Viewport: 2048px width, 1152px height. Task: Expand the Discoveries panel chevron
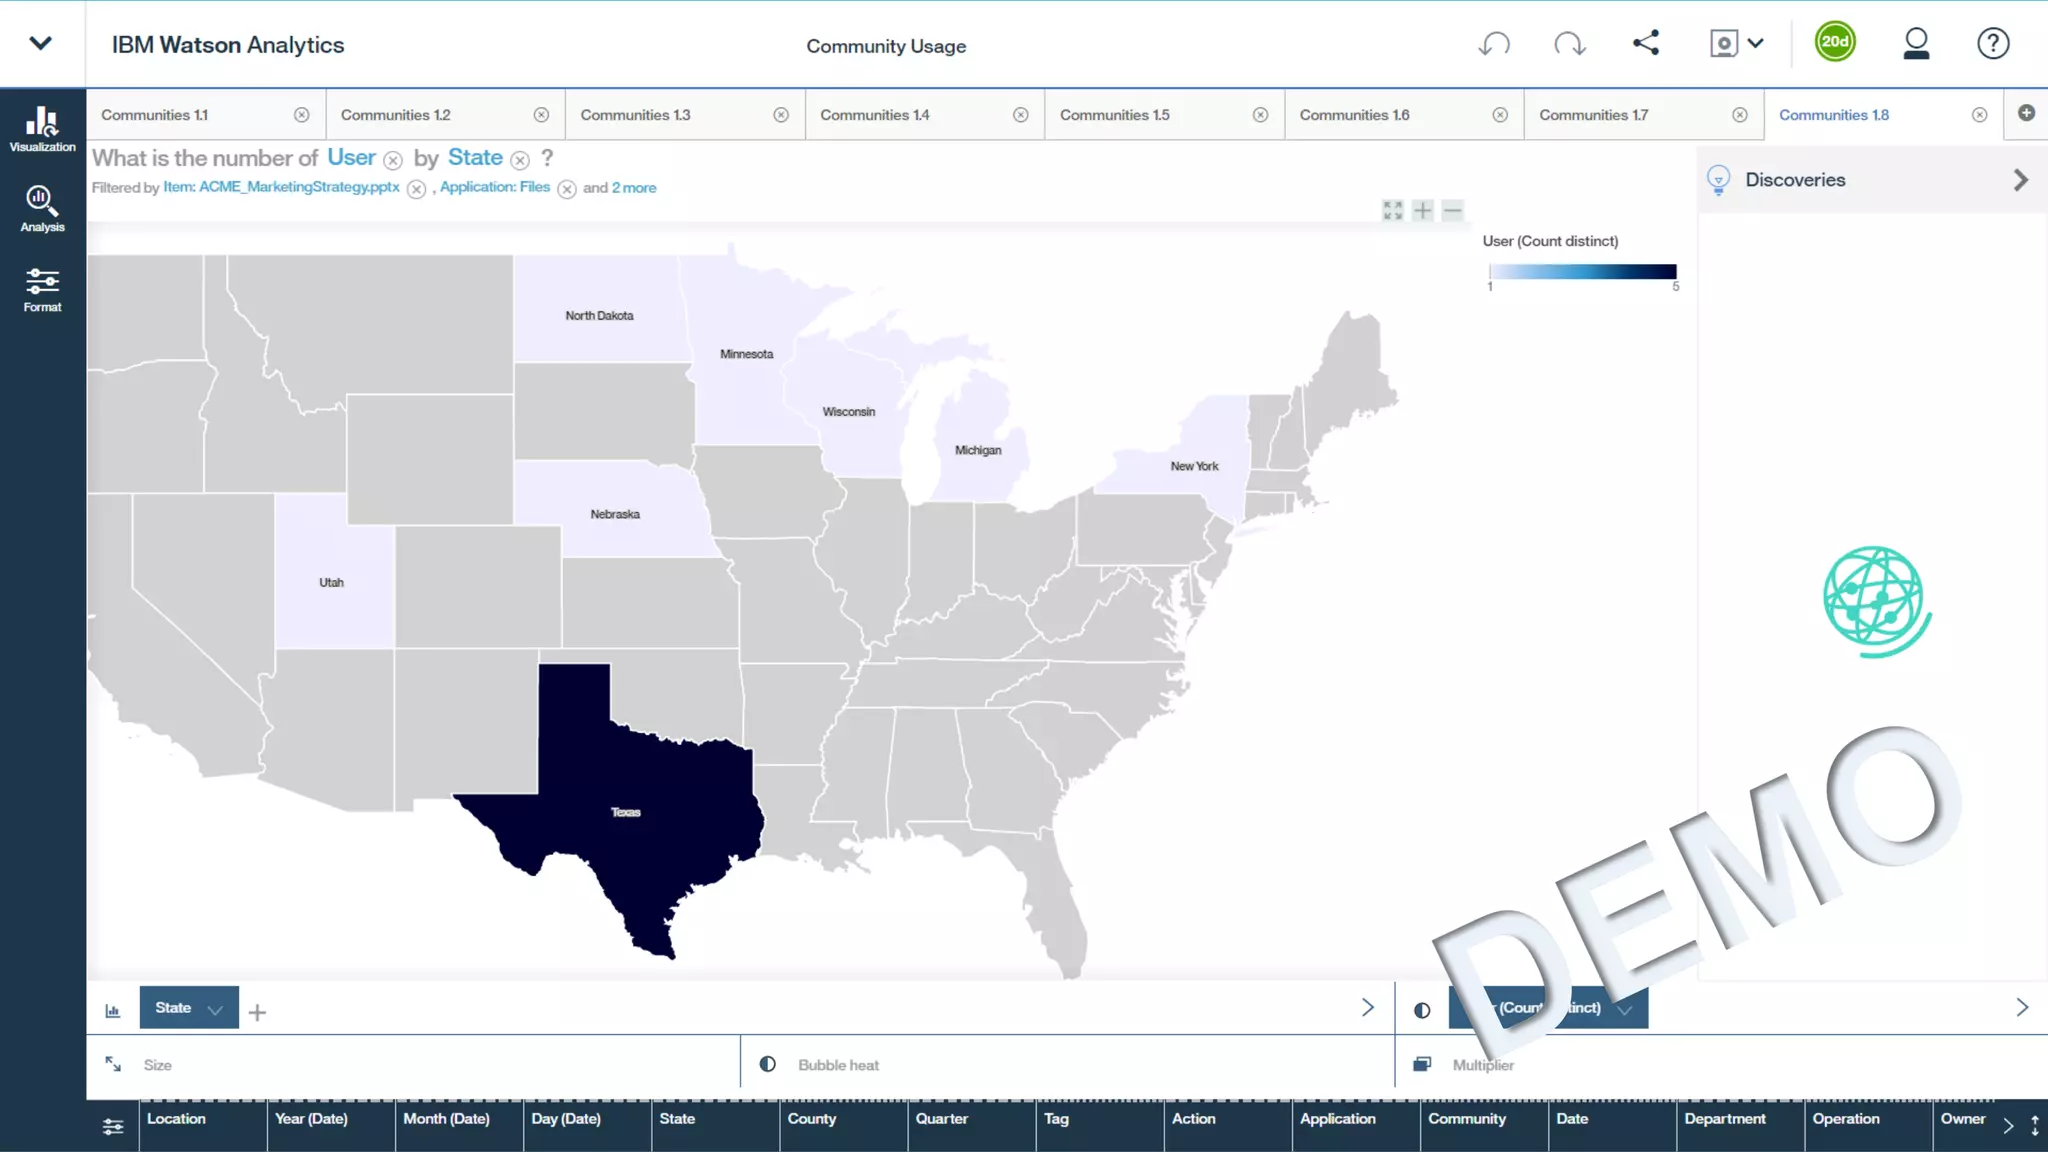(2020, 180)
